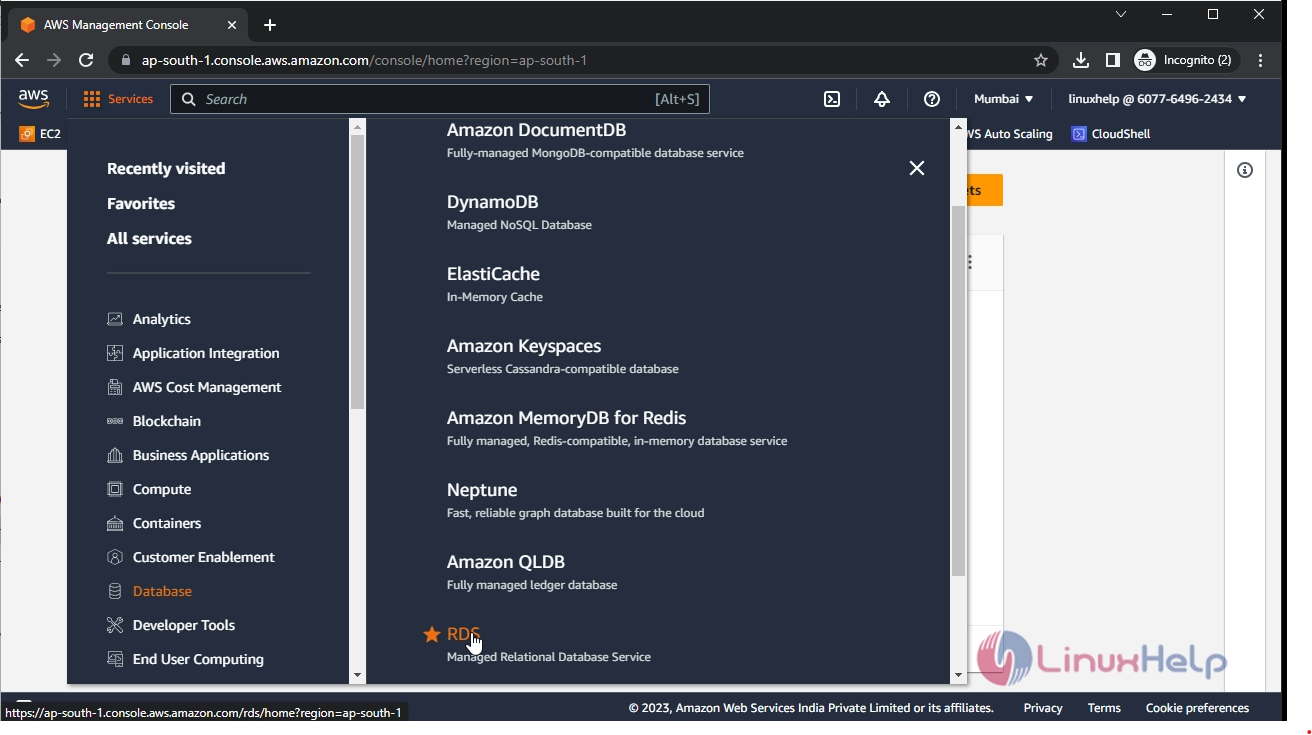Click the EC2 bookmark icon in favorites bar
1312x735 pixels.
tap(27, 134)
